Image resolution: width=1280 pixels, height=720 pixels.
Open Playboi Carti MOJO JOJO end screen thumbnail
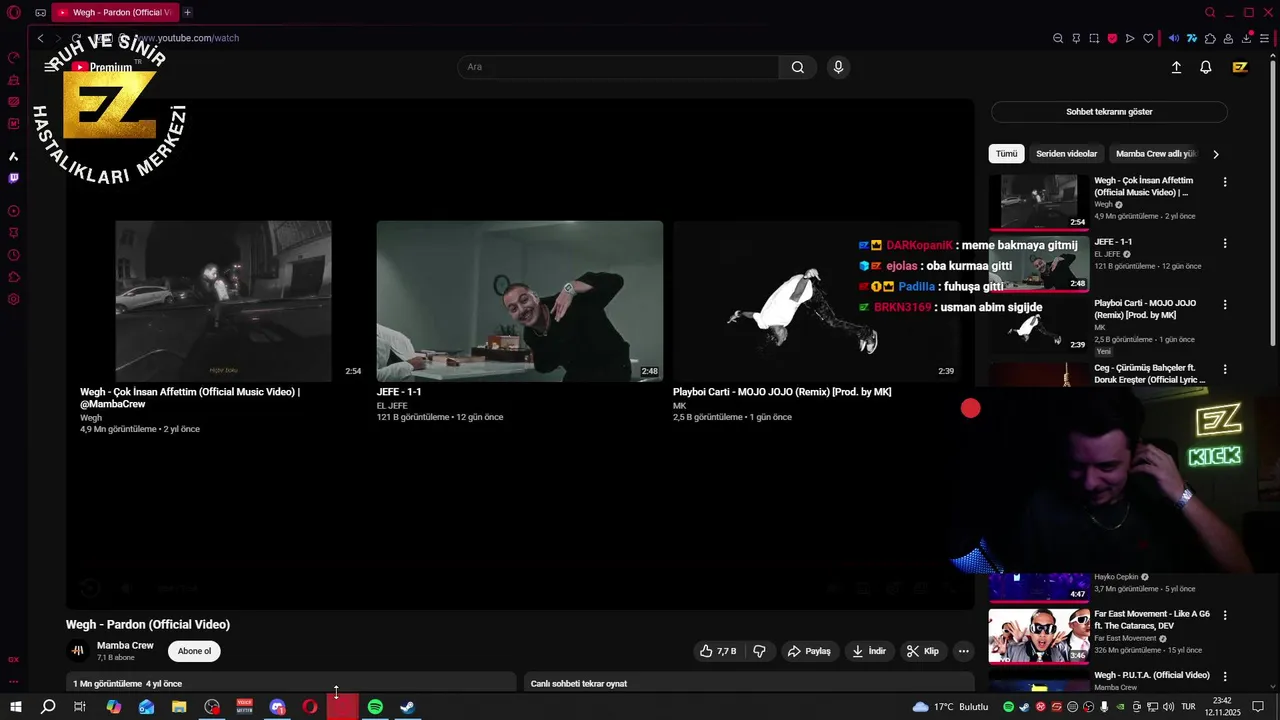[815, 301]
